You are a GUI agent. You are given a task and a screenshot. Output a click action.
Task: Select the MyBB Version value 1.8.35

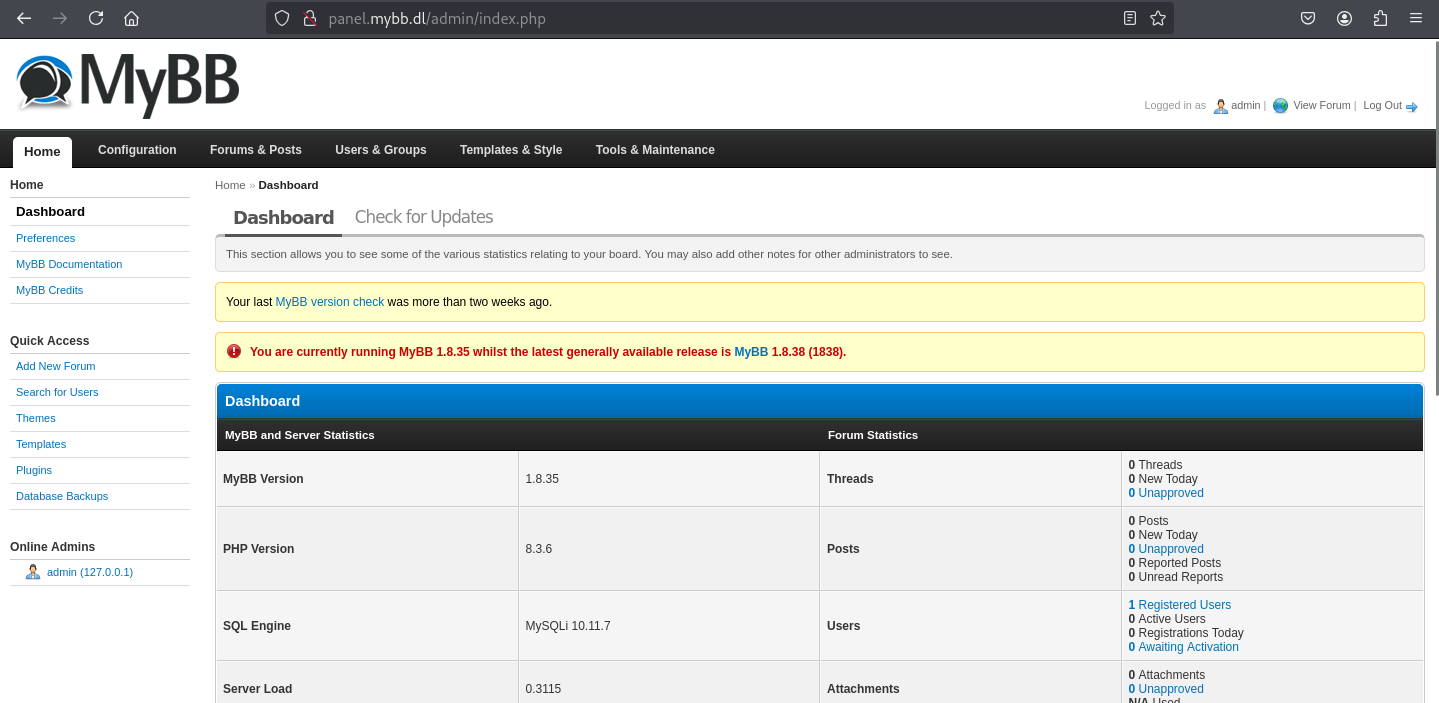pyautogui.click(x=542, y=479)
